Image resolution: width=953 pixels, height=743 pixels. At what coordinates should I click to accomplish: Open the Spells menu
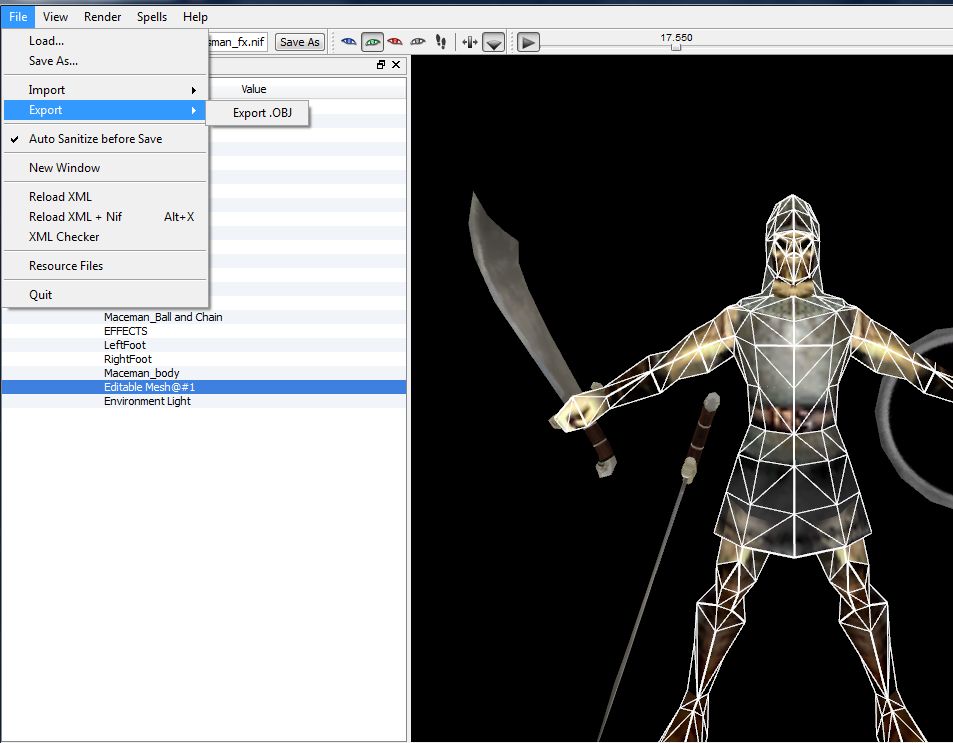click(x=151, y=16)
